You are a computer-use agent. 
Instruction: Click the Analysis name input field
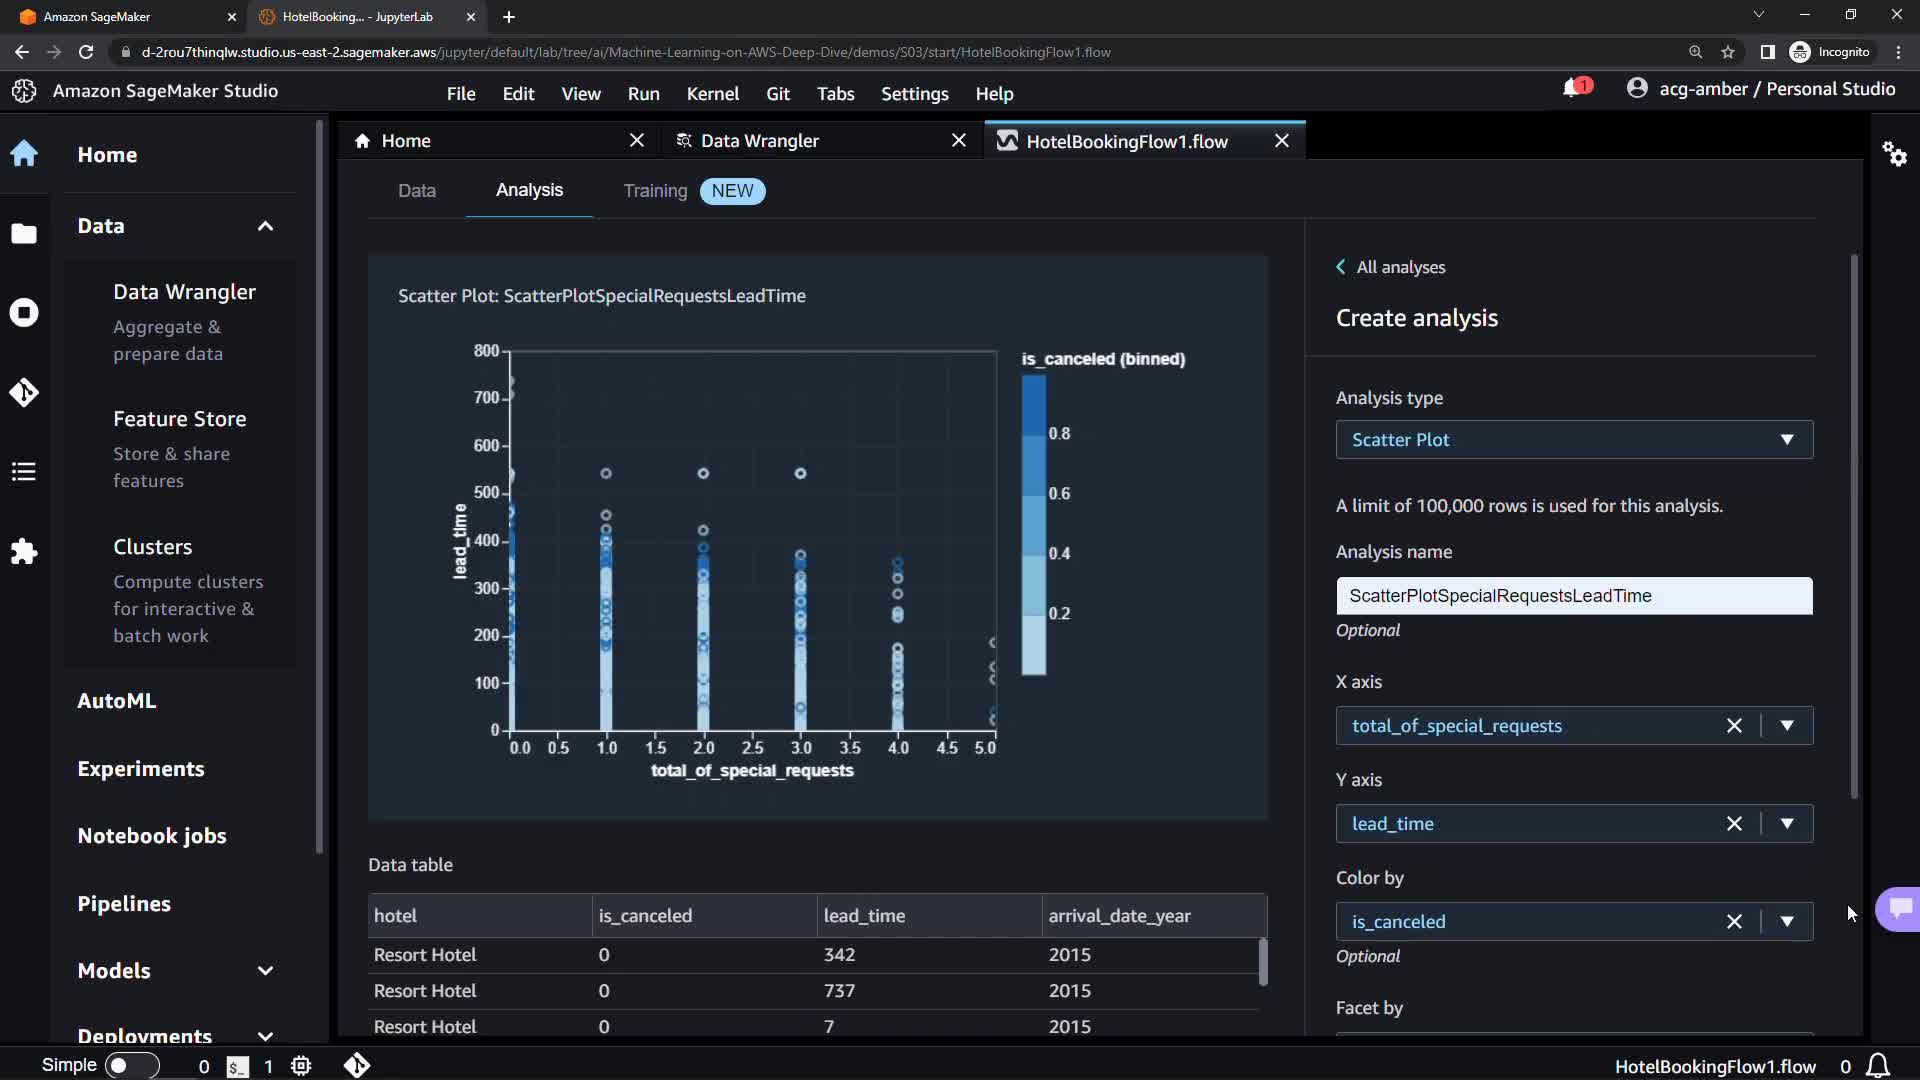point(1574,596)
